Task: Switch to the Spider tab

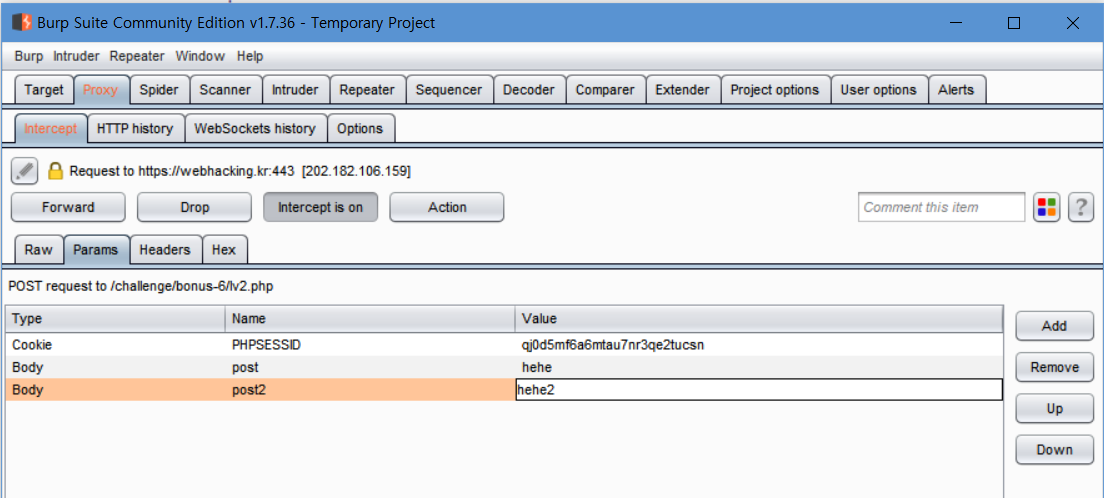Action: [159, 90]
